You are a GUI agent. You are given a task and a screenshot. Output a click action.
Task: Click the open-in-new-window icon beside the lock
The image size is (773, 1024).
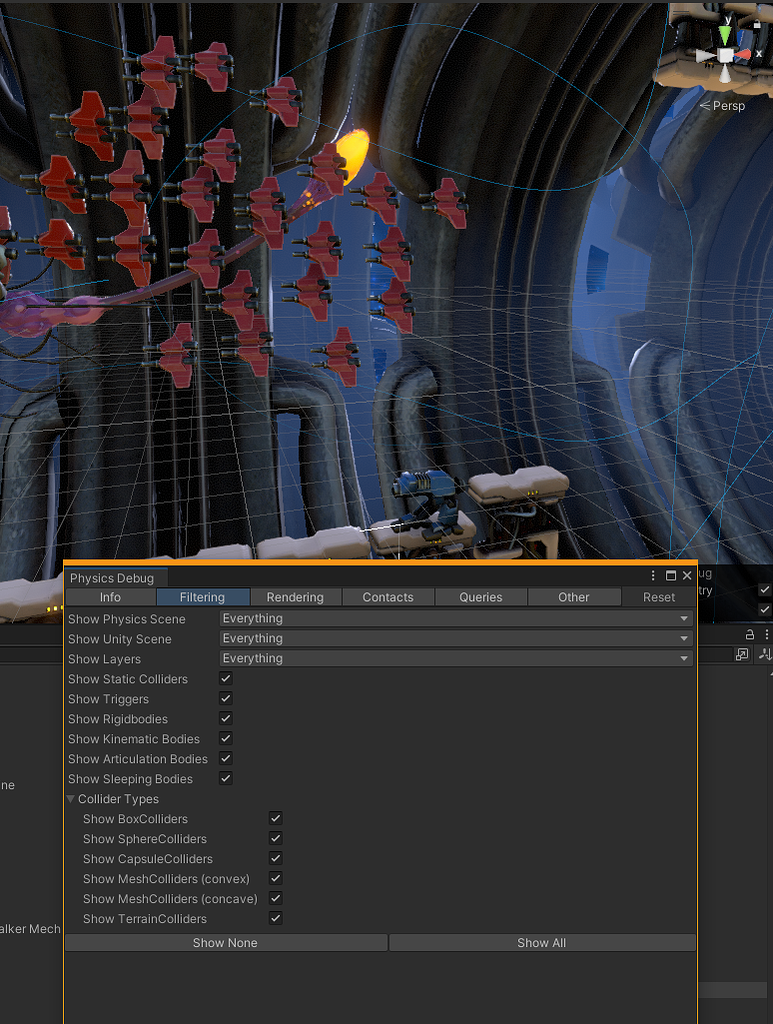click(742, 654)
